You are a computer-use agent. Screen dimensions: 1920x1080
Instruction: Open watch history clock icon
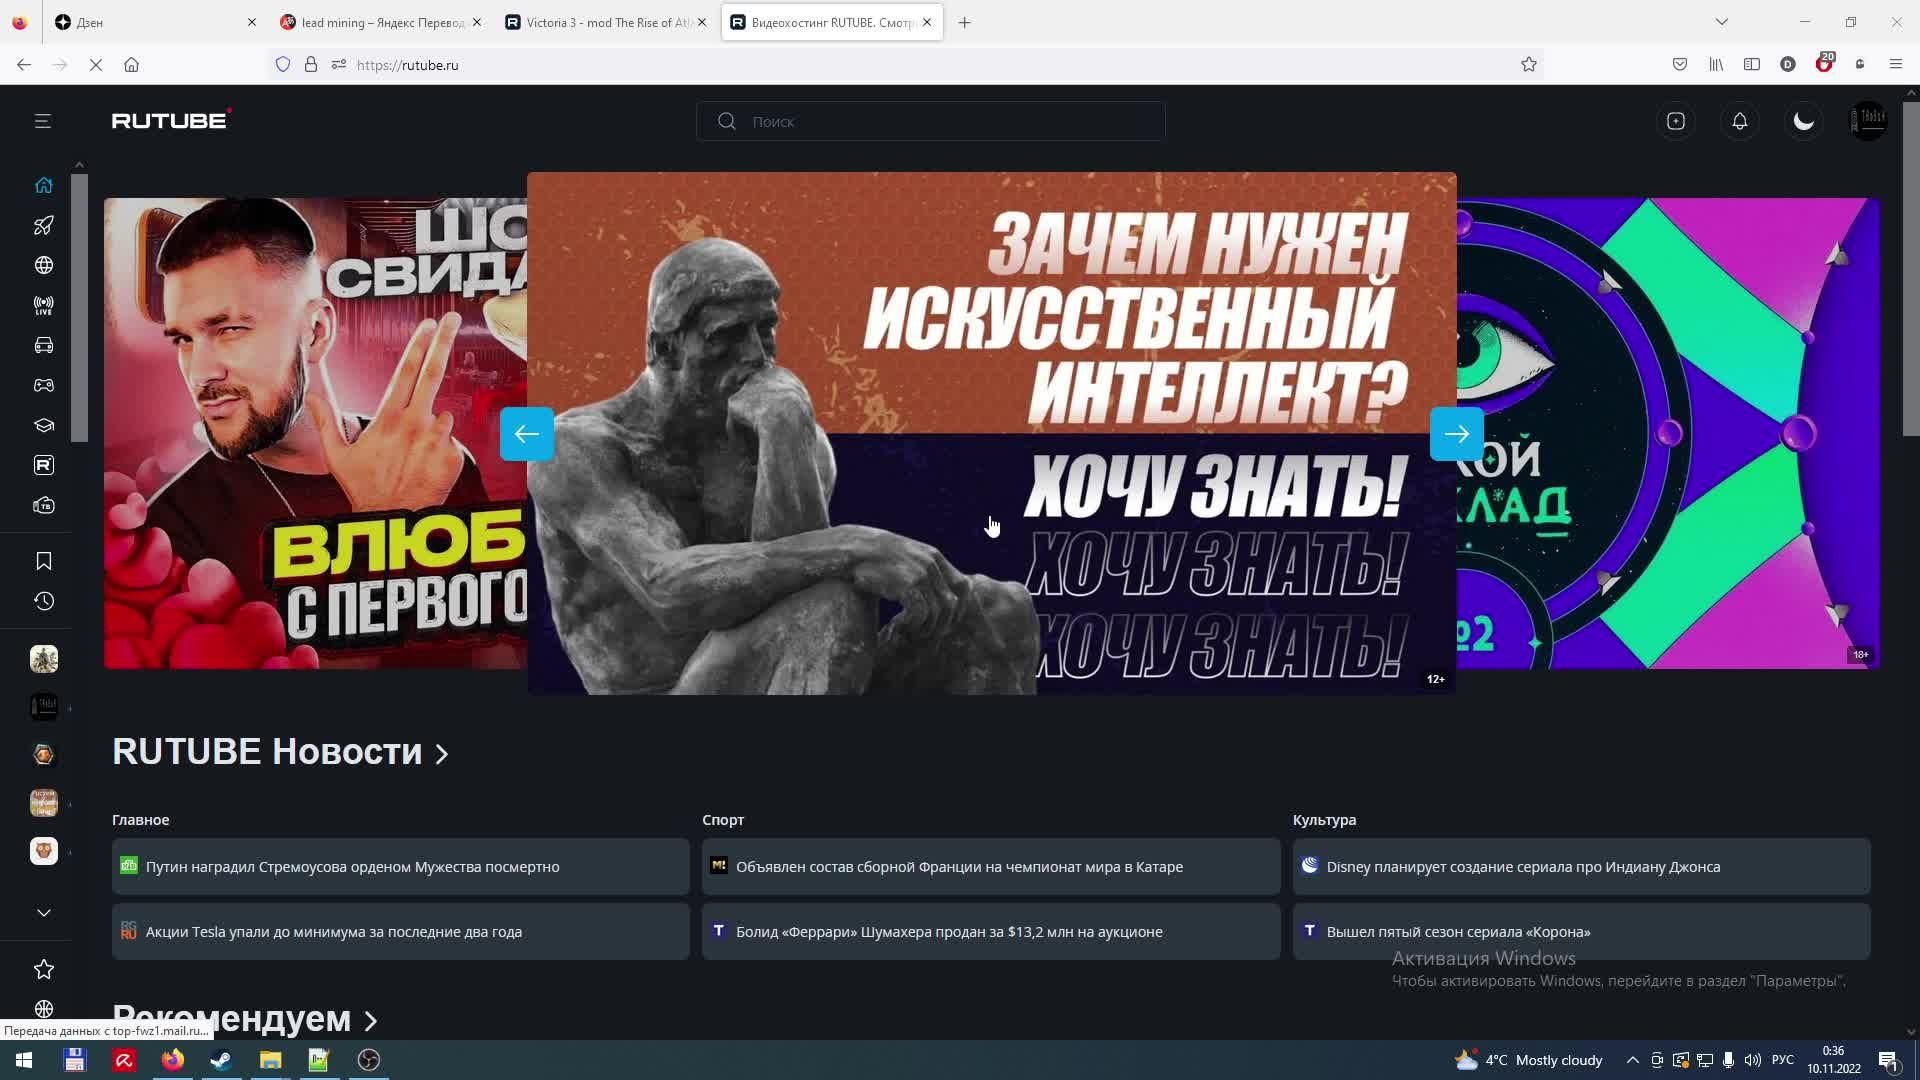point(43,601)
